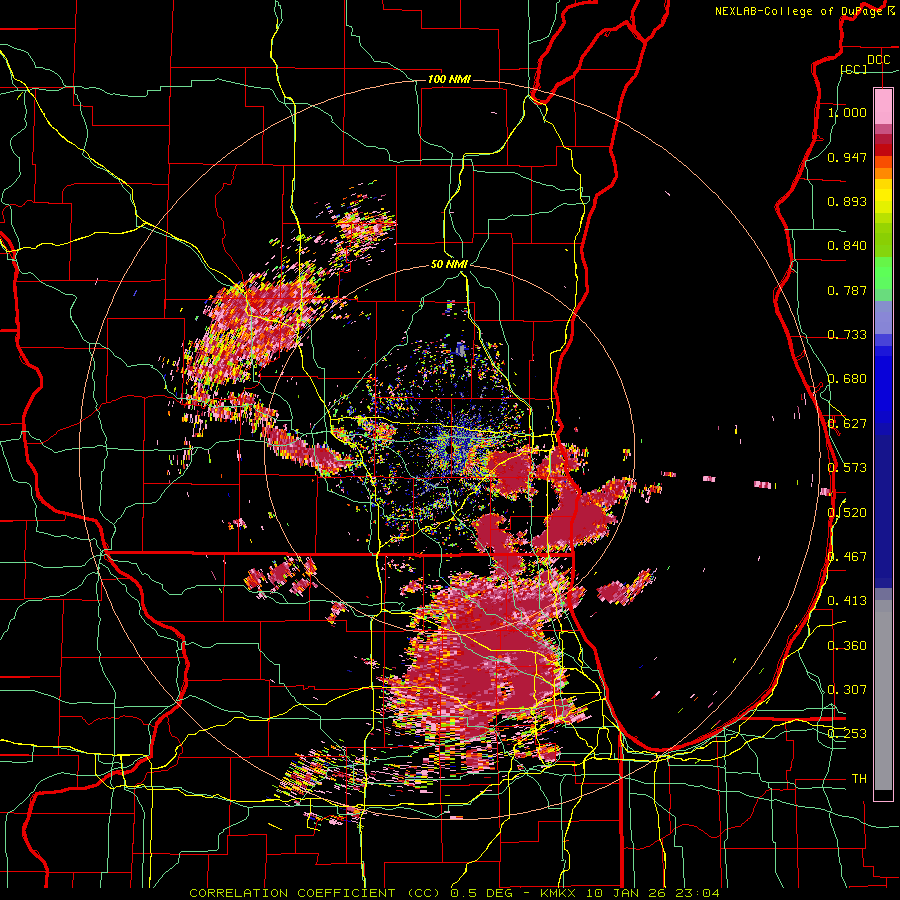
Task: Click the 50 NMI range ring label
Action: point(449,264)
